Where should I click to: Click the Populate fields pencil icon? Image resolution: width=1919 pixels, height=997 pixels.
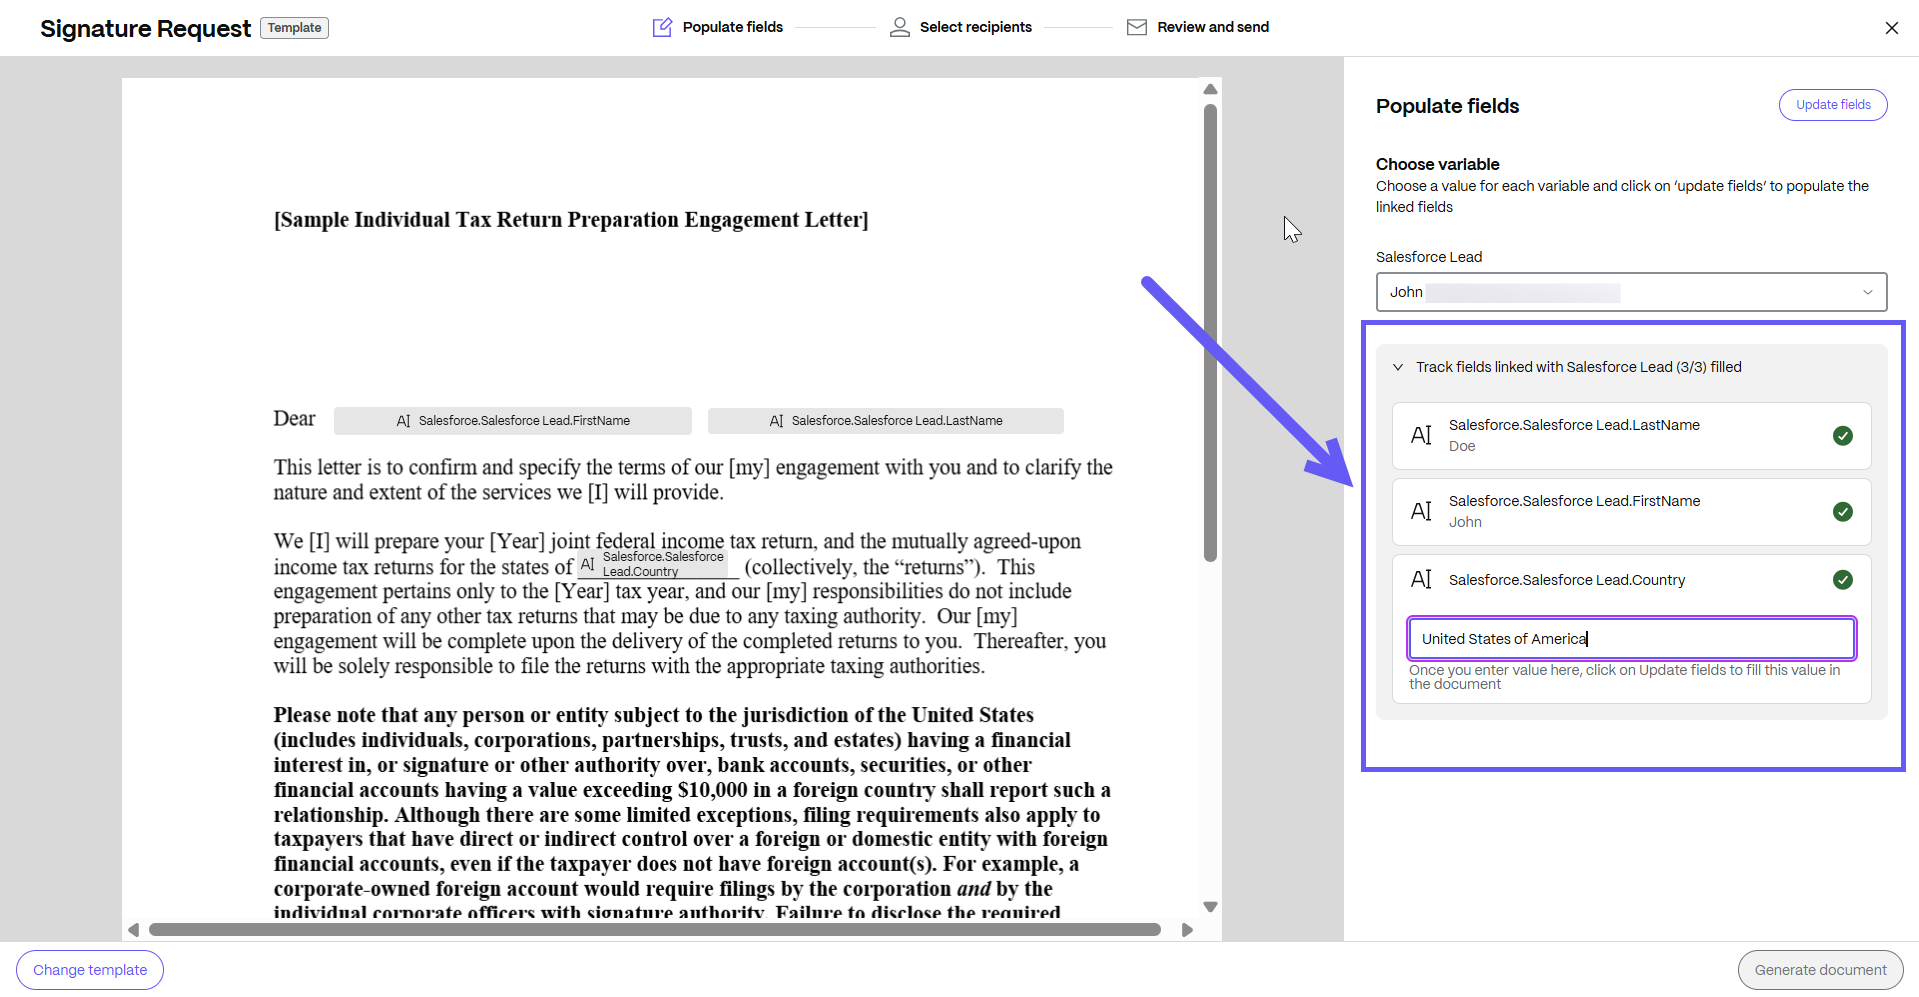662,27
